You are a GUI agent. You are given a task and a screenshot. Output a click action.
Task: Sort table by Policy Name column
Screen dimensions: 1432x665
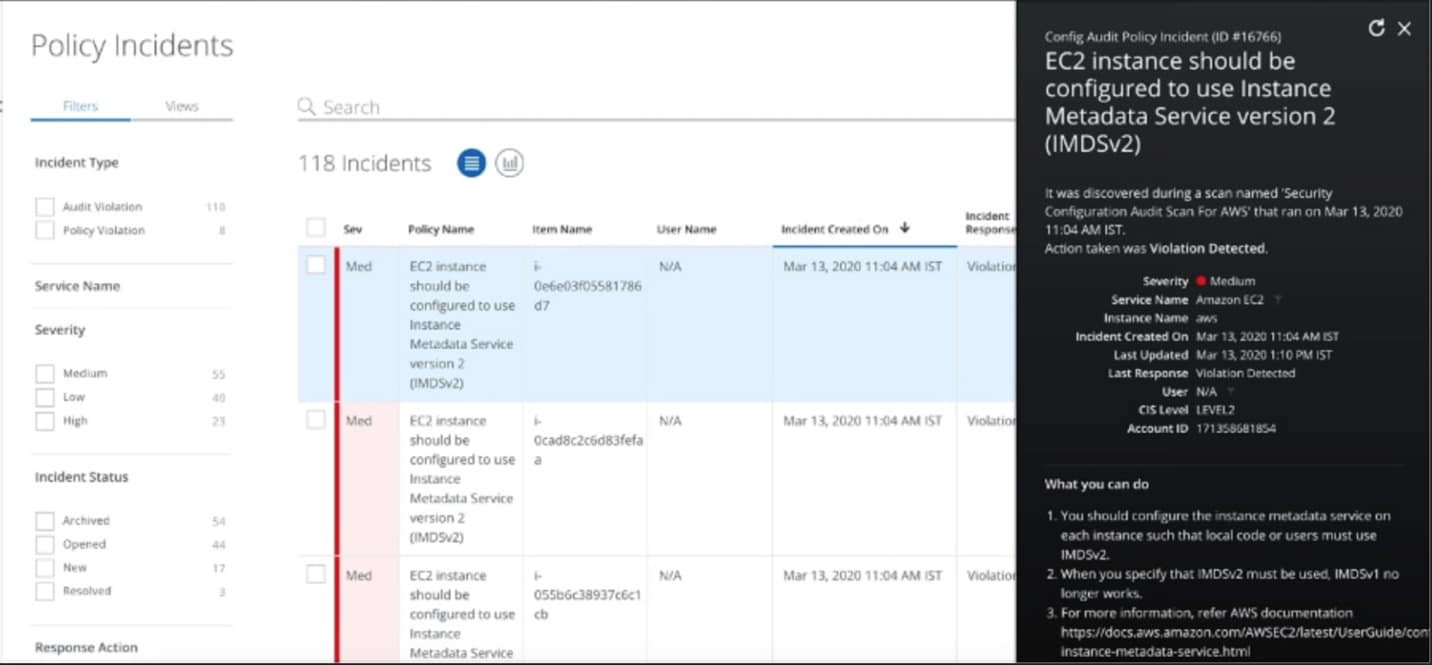point(441,229)
